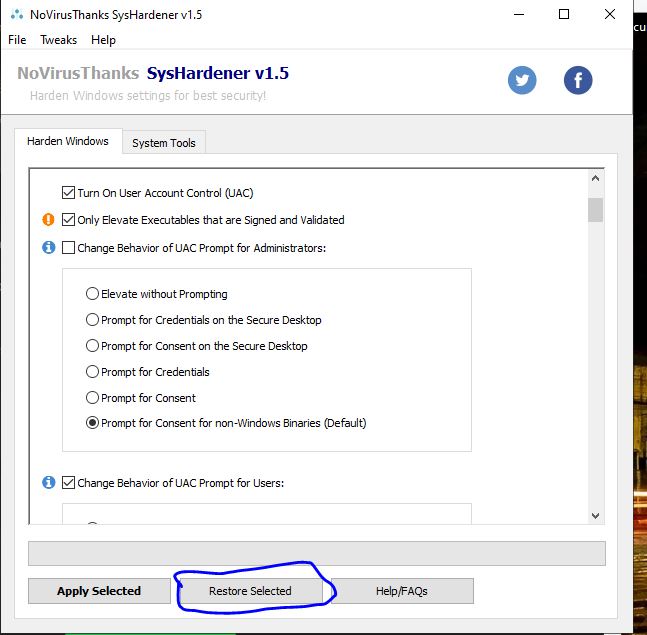
Task: Uncheck Change Behavior of UAC Prompt for Users
Action: 68,482
